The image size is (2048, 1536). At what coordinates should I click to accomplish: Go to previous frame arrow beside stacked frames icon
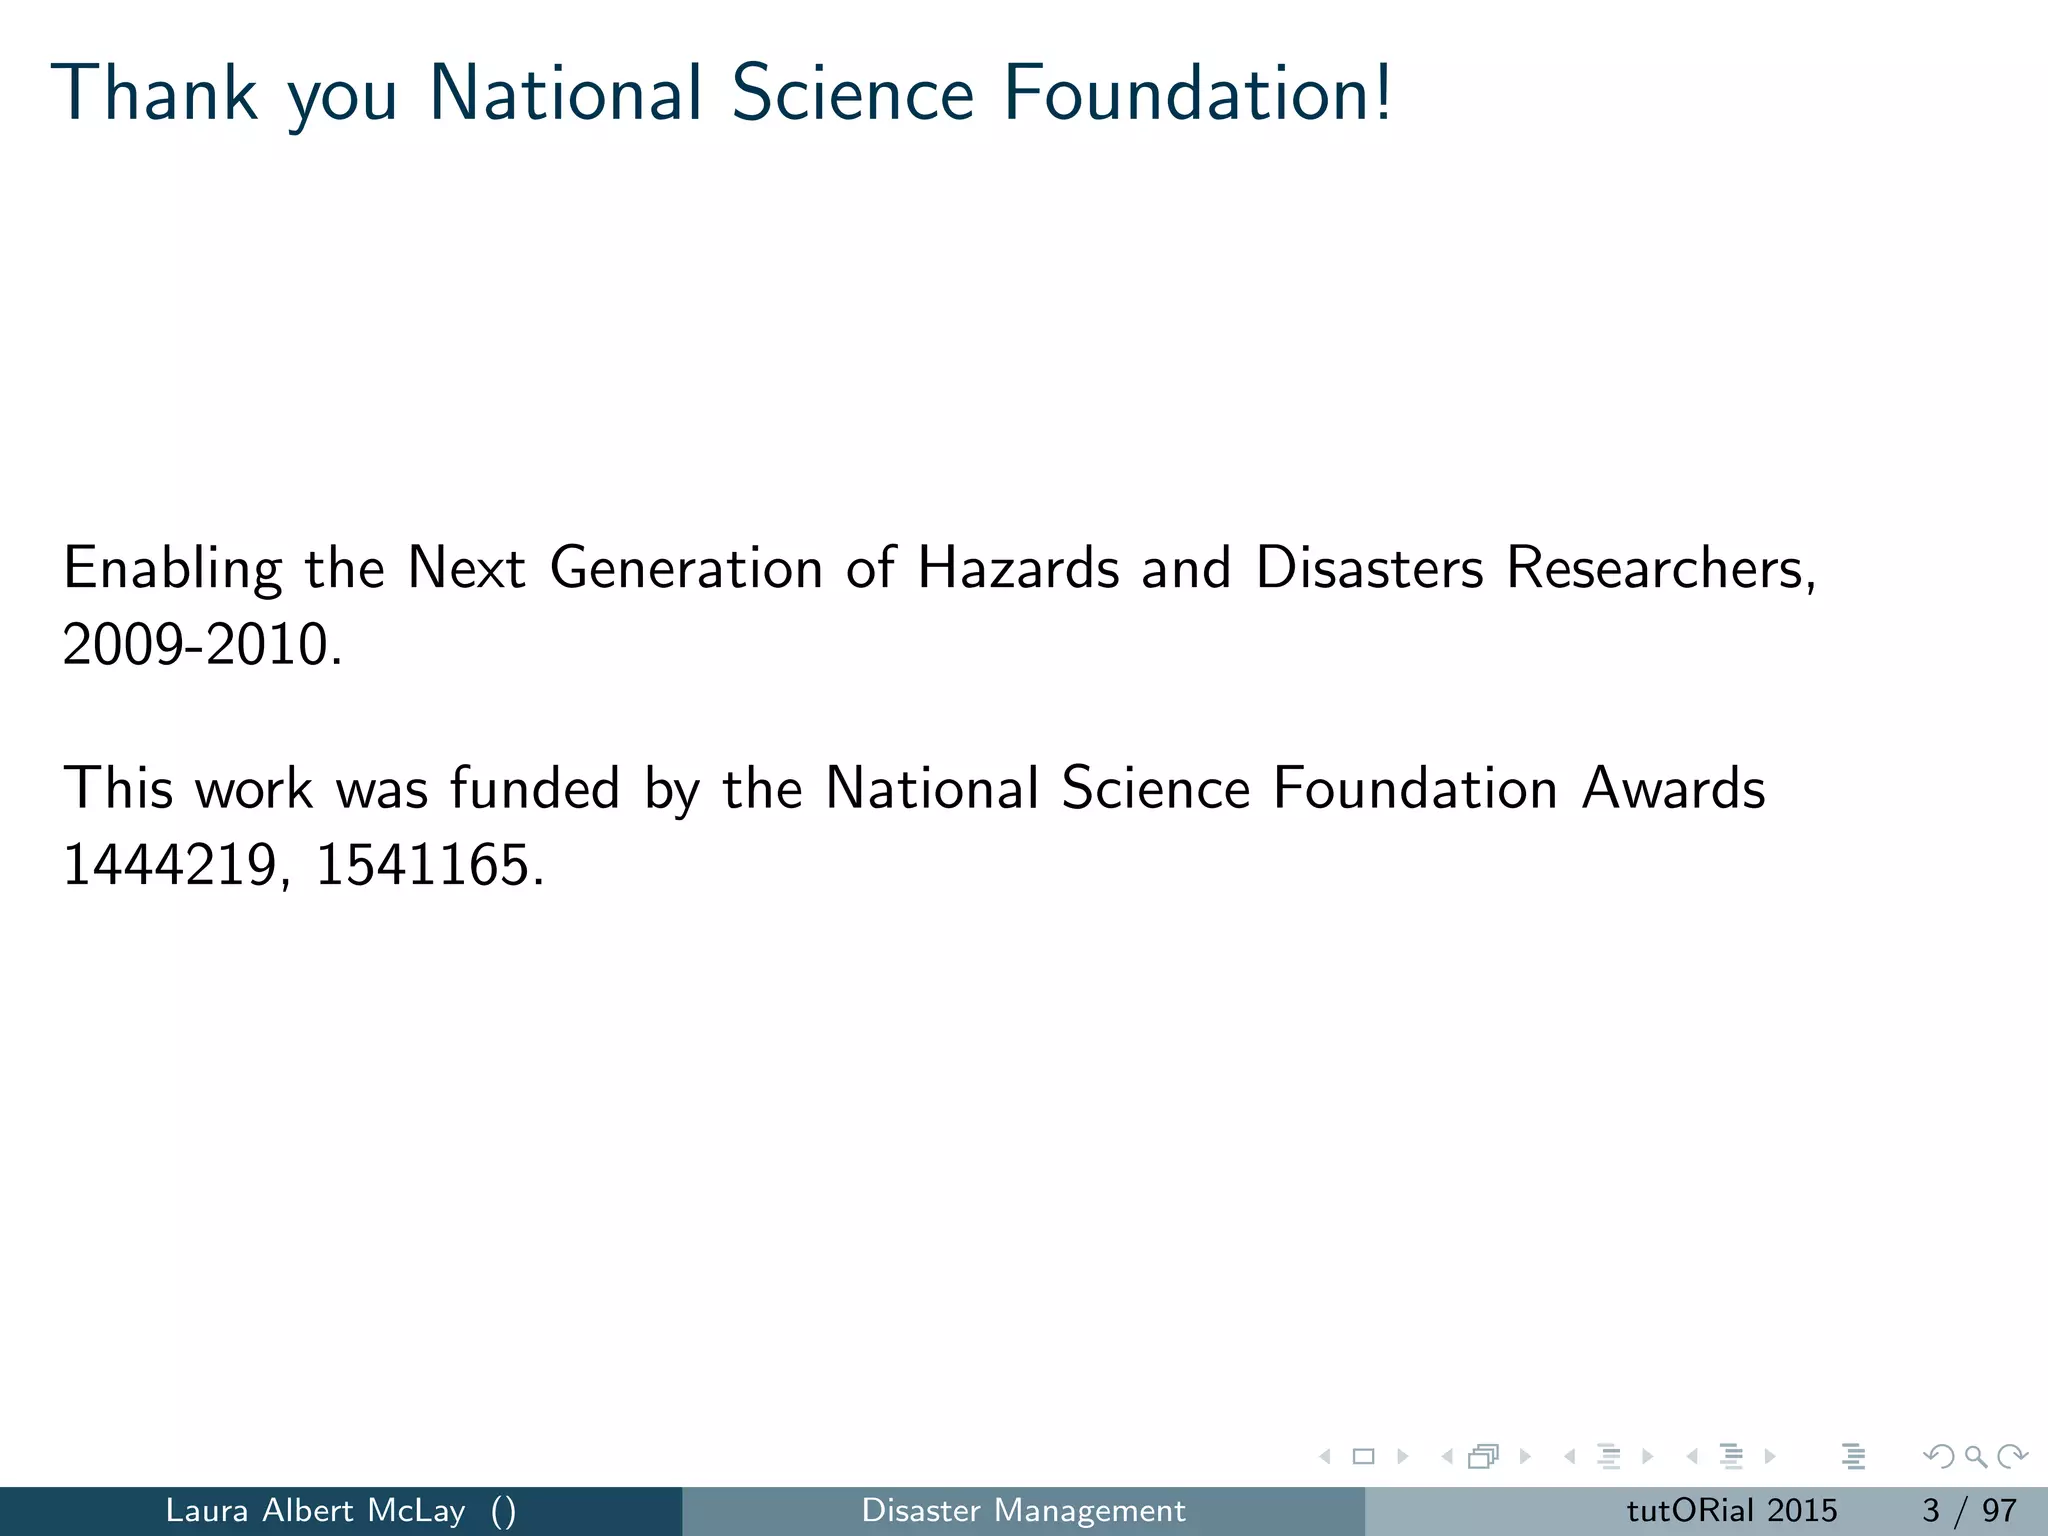(x=1446, y=1457)
